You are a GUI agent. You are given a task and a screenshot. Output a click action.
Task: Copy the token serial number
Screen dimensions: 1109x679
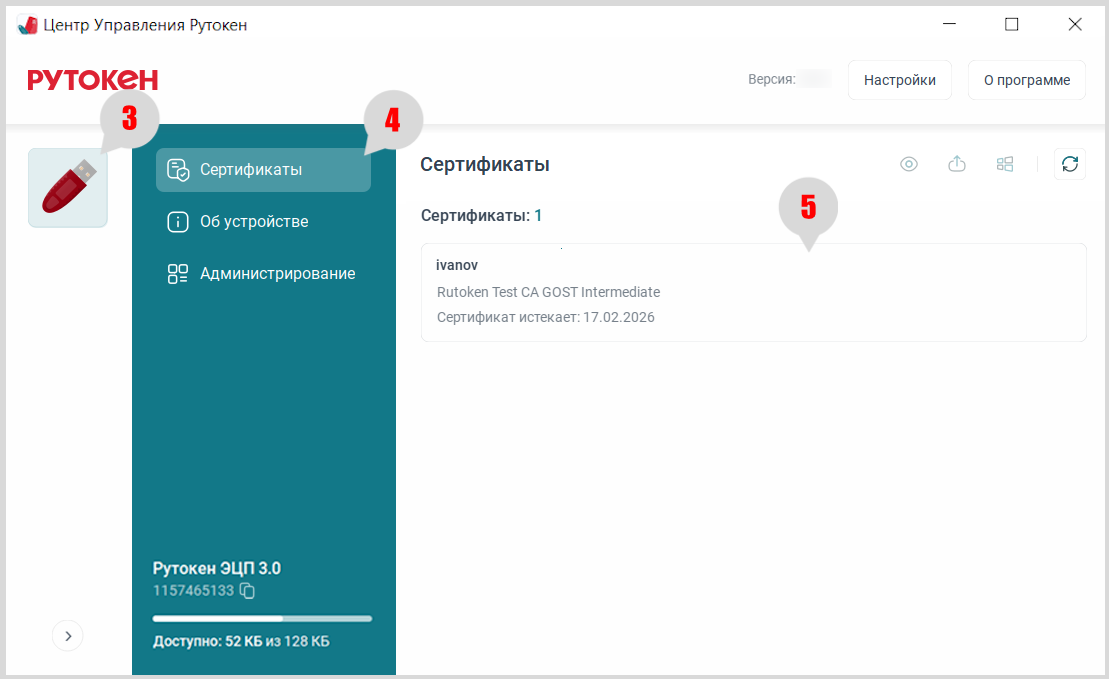click(248, 591)
